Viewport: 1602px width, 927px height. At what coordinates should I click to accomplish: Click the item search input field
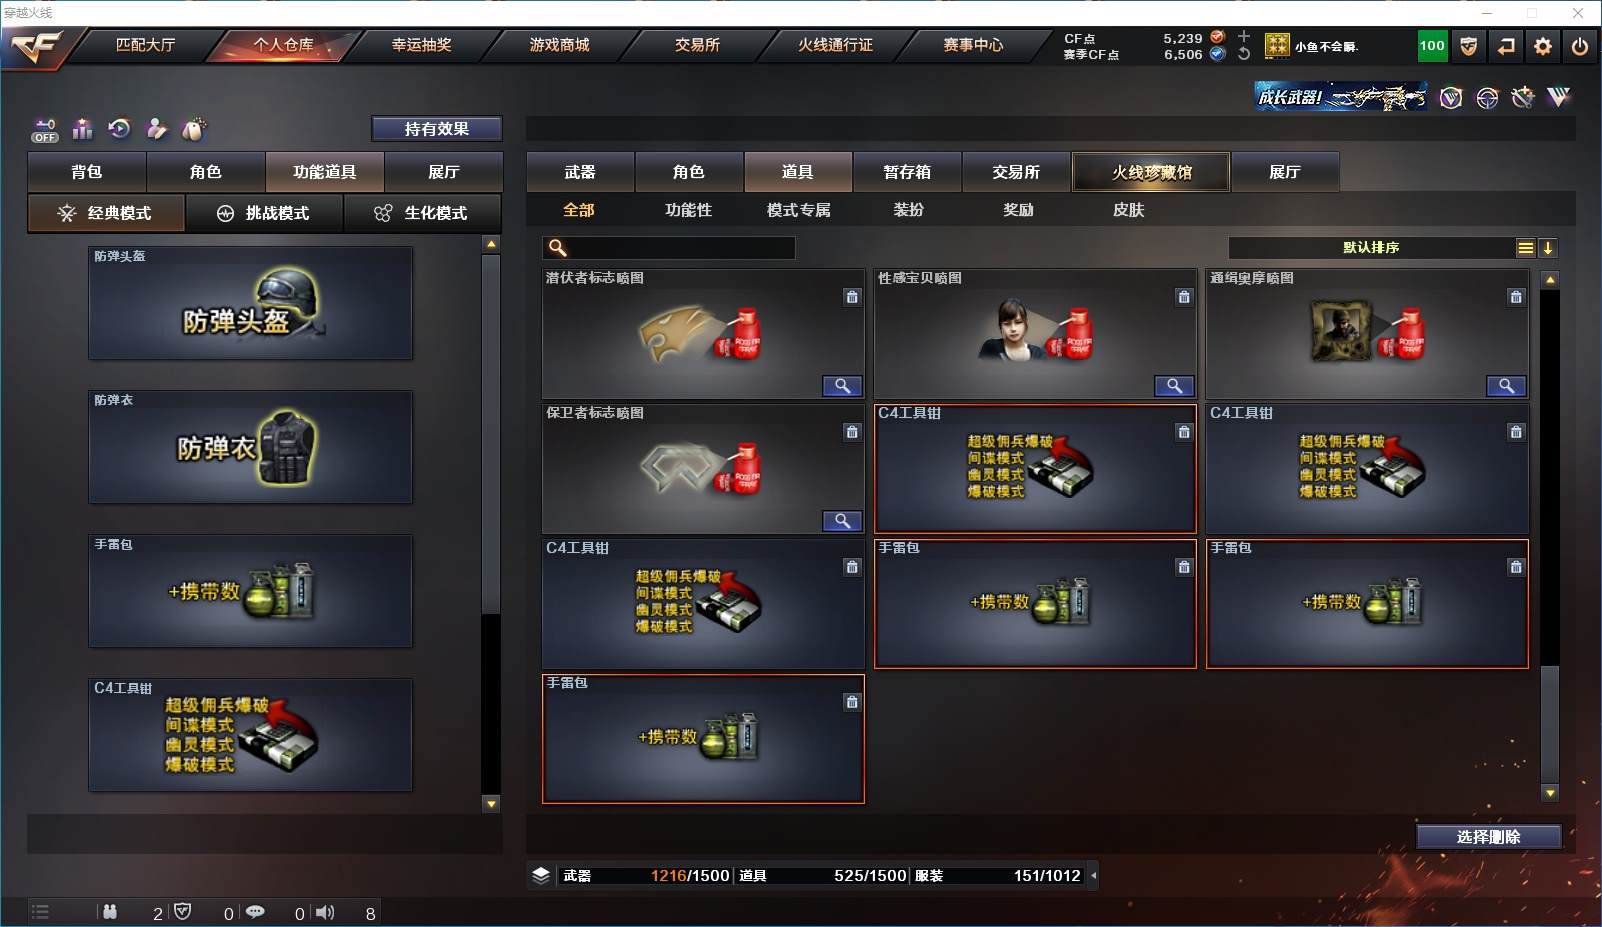click(669, 248)
